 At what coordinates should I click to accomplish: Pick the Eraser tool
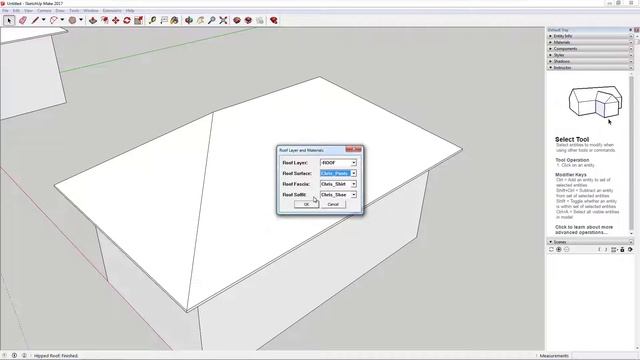[x=22, y=20]
